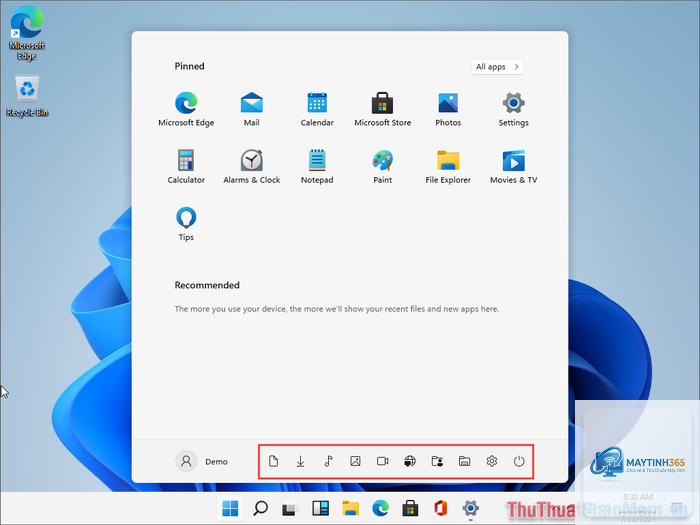Open Microsoft Store from taskbar

tap(410, 508)
